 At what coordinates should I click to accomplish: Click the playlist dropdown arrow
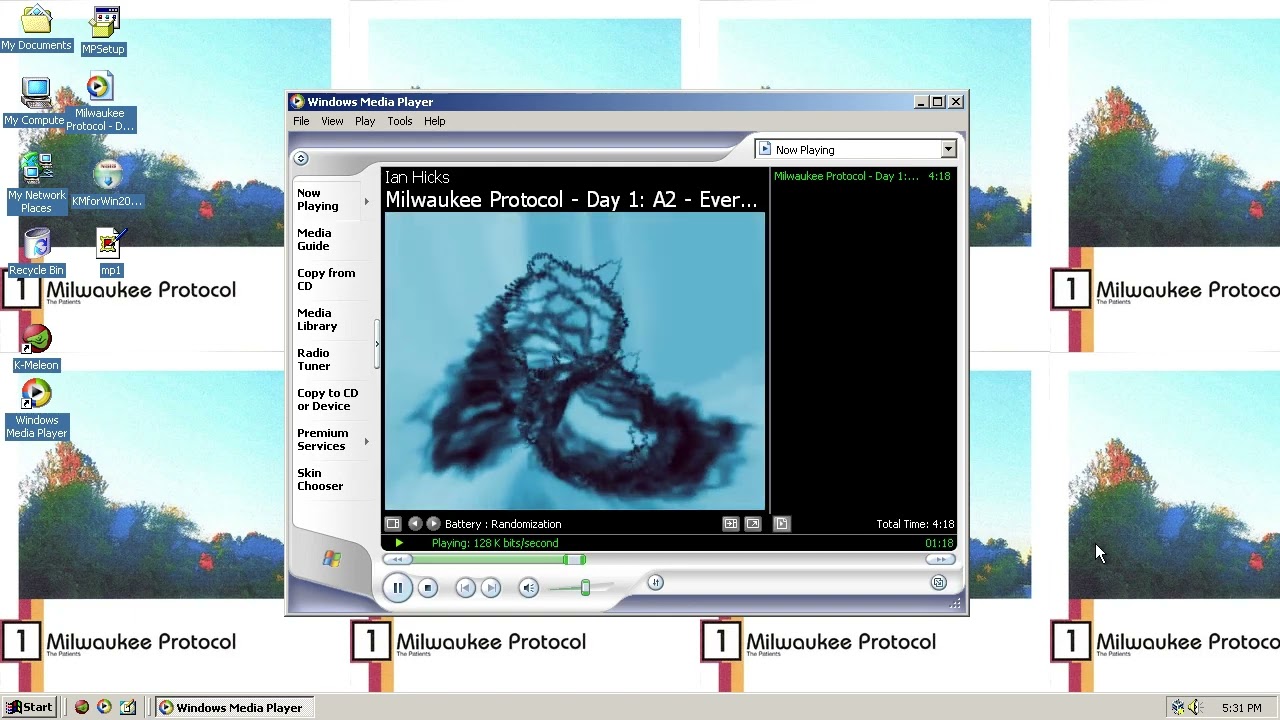[x=948, y=150]
